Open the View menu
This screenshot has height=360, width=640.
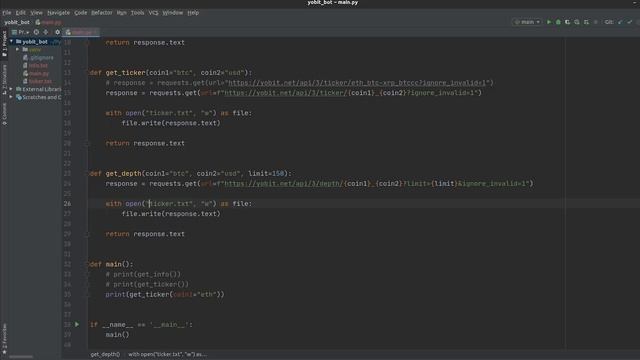click(x=36, y=13)
